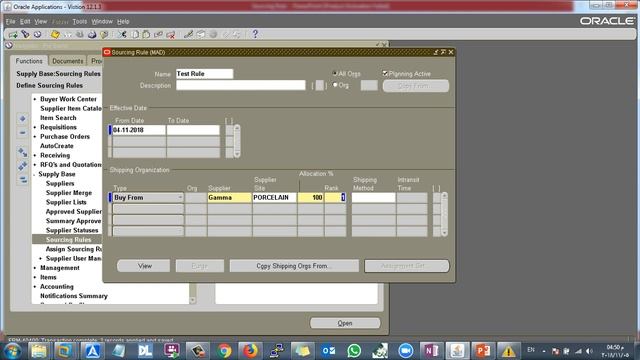This screenshot has height=360, width=640.
Task: Click the Name field containing Test Rule
Action: 204,73
